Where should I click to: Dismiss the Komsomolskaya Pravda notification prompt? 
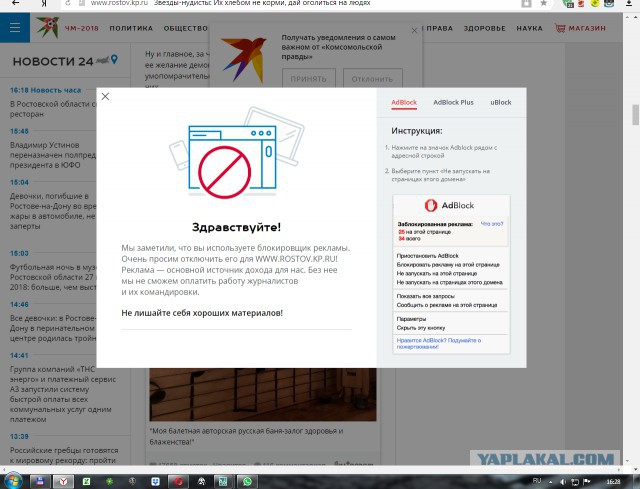pos(414,31)
